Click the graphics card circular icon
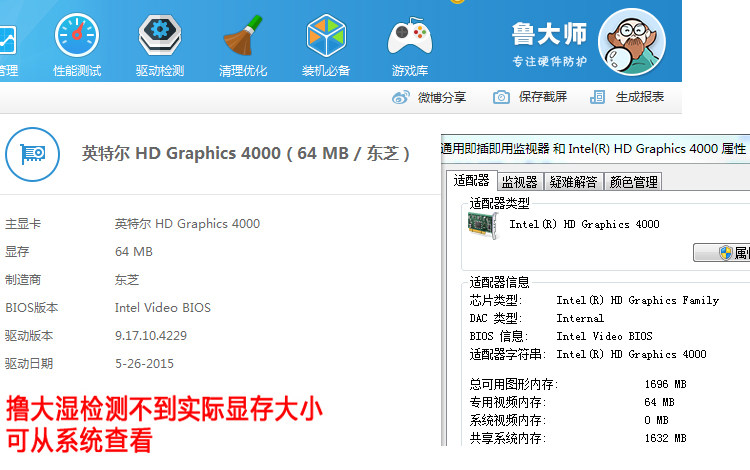 click(33, 154)
